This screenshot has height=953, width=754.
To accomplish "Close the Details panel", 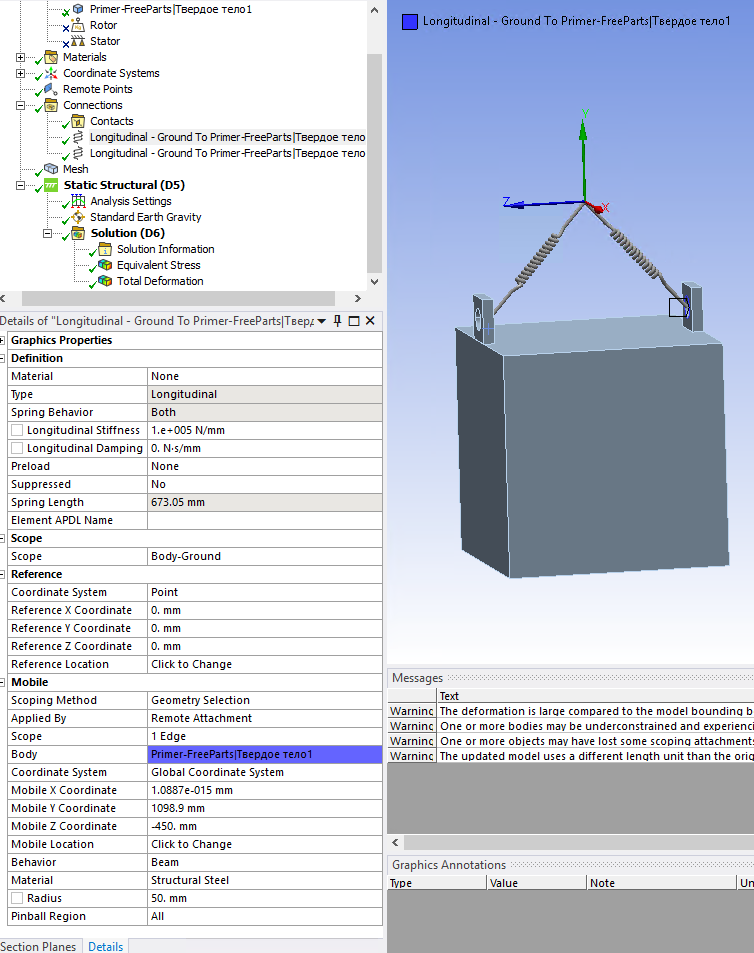I will (370, 321).
